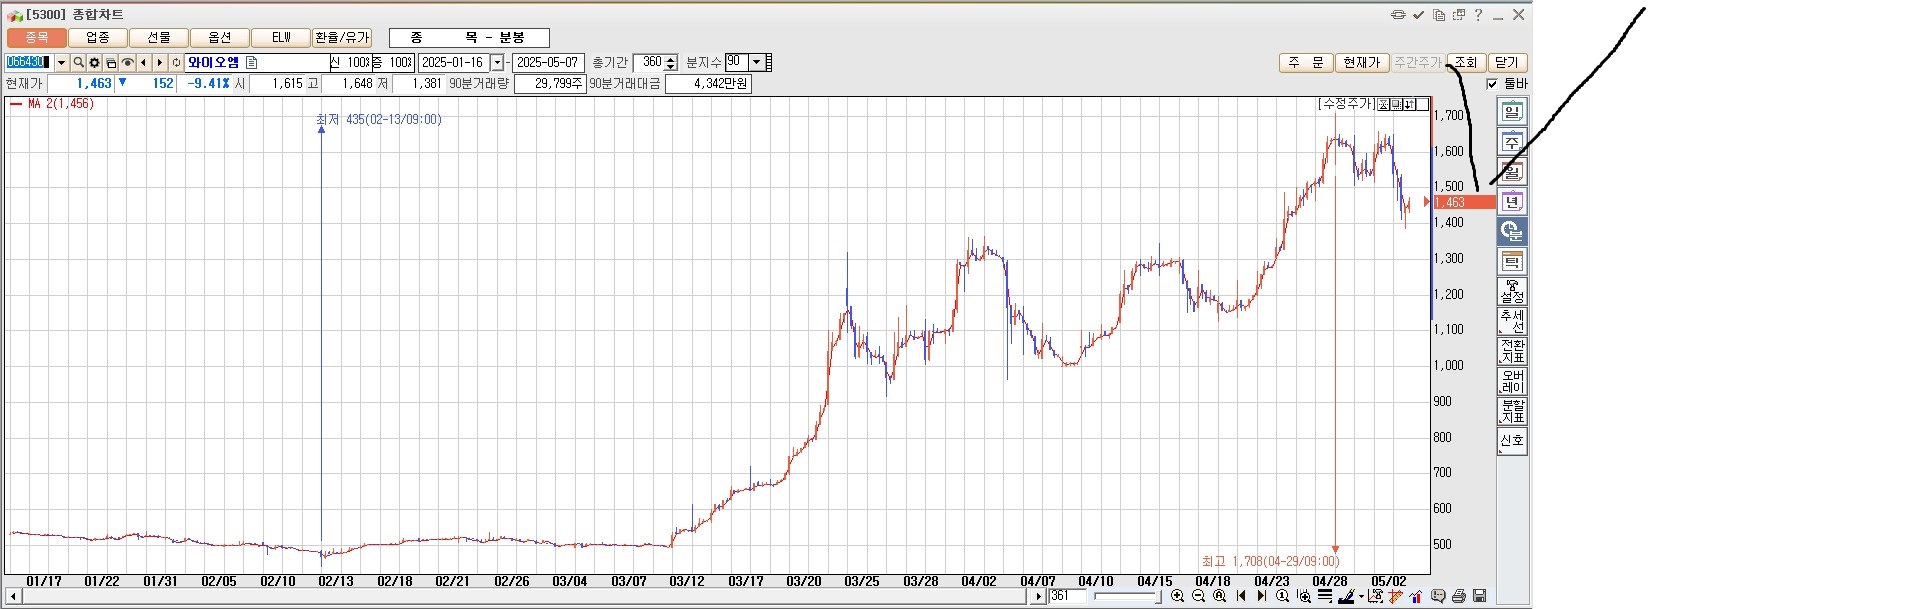The width and height of the screenshot is (1913, 609).
Task: Toggle the eye icon beside stock code
Action: pyautogui.click(x=127, y=63)
